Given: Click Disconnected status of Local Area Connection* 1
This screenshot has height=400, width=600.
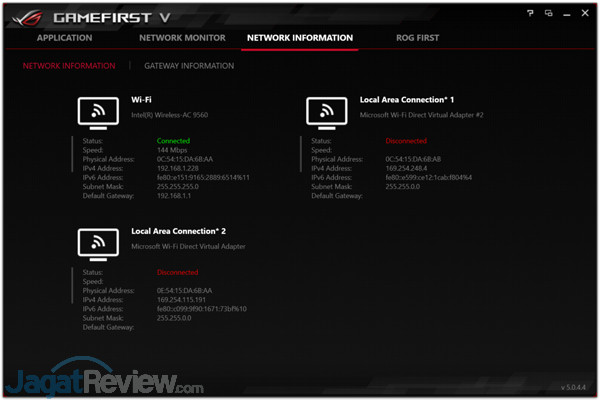Looking at the screenshot, I should (406, 141).
